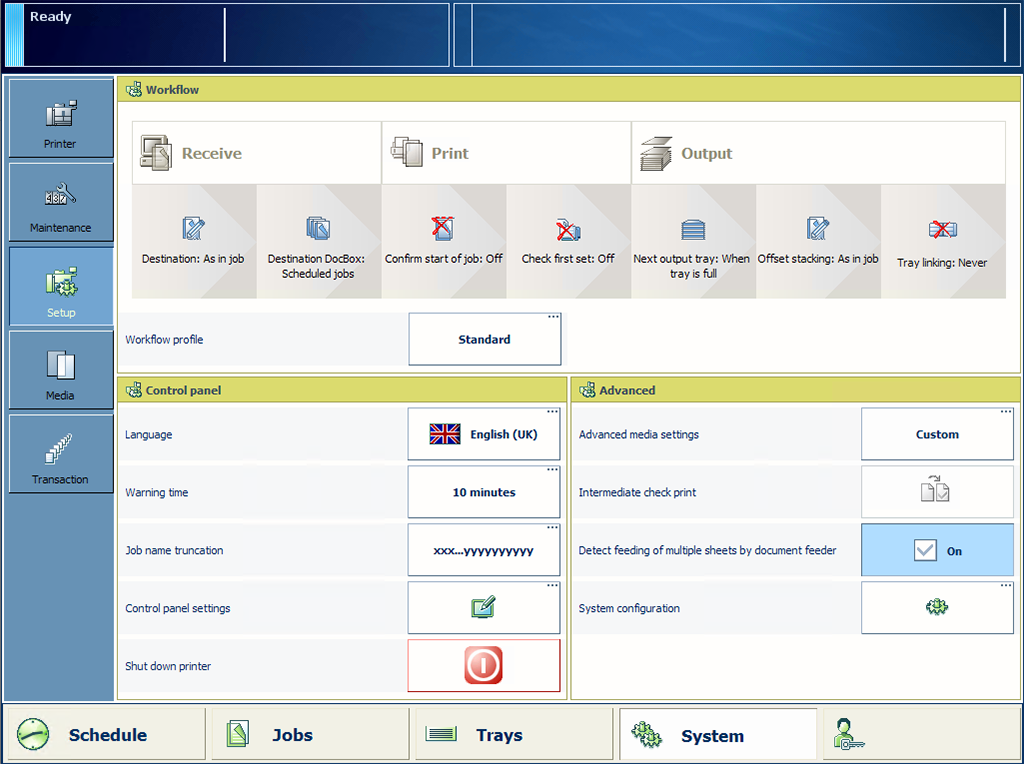Click the Tray linking: Never tile
Image resolution: width=1024 pixels, height=764 pixels.
coord(942,241)
